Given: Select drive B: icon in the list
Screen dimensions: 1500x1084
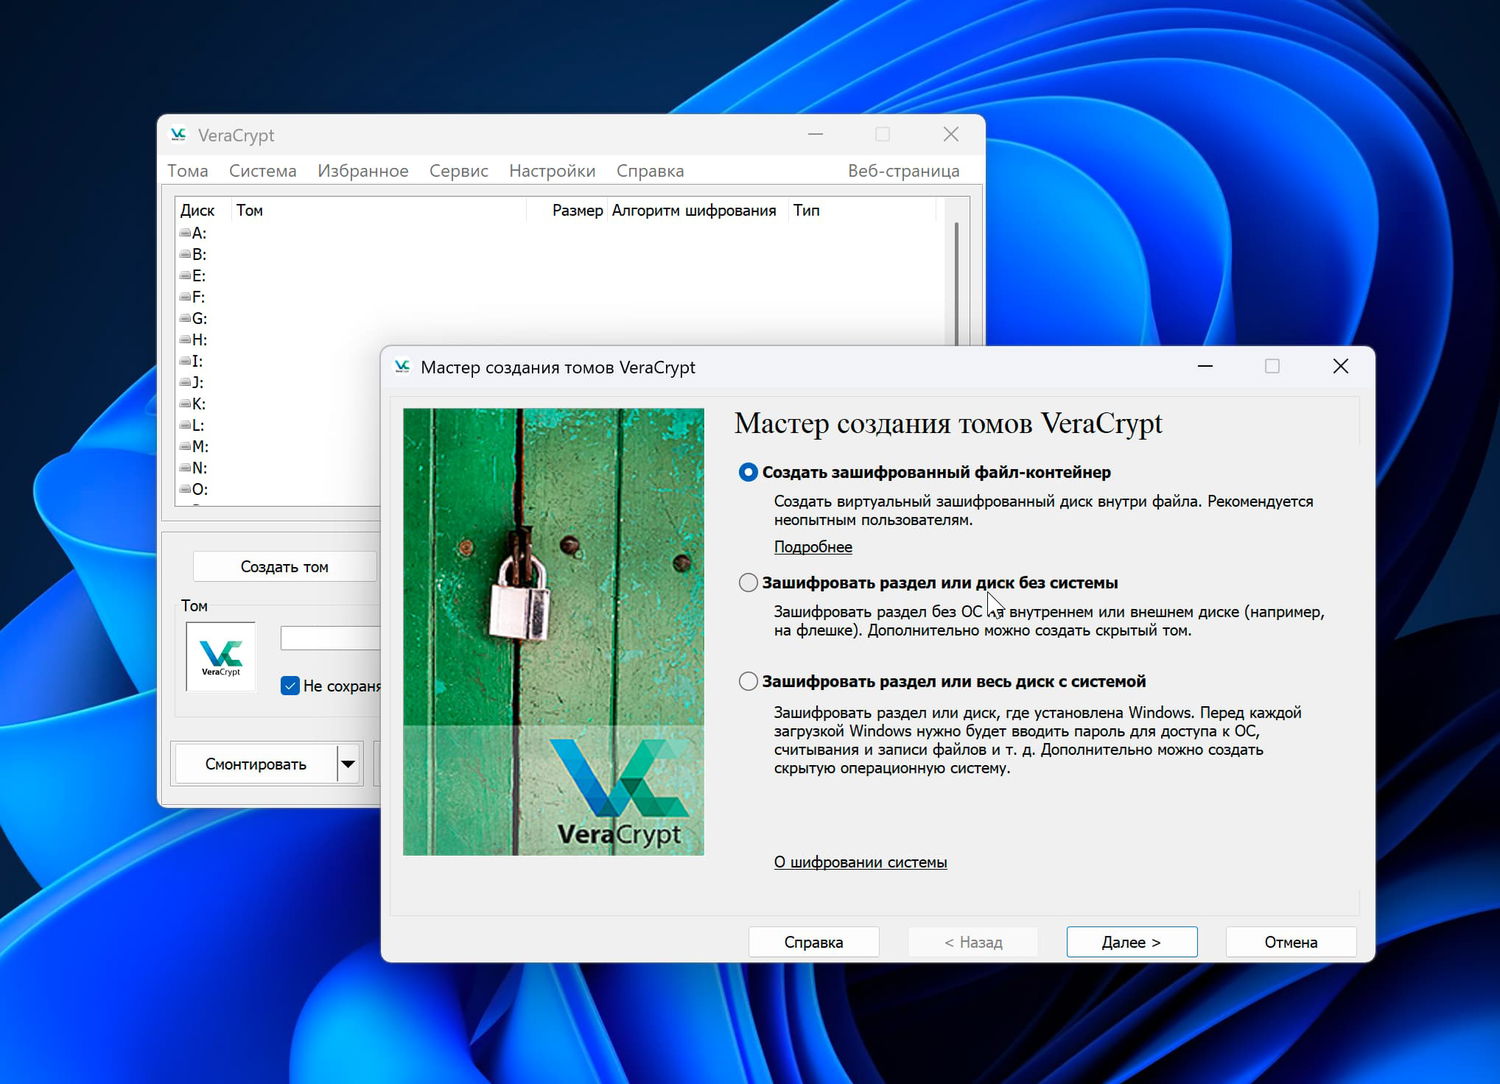Looking at the screenshot, I should (x=185, y=254).
